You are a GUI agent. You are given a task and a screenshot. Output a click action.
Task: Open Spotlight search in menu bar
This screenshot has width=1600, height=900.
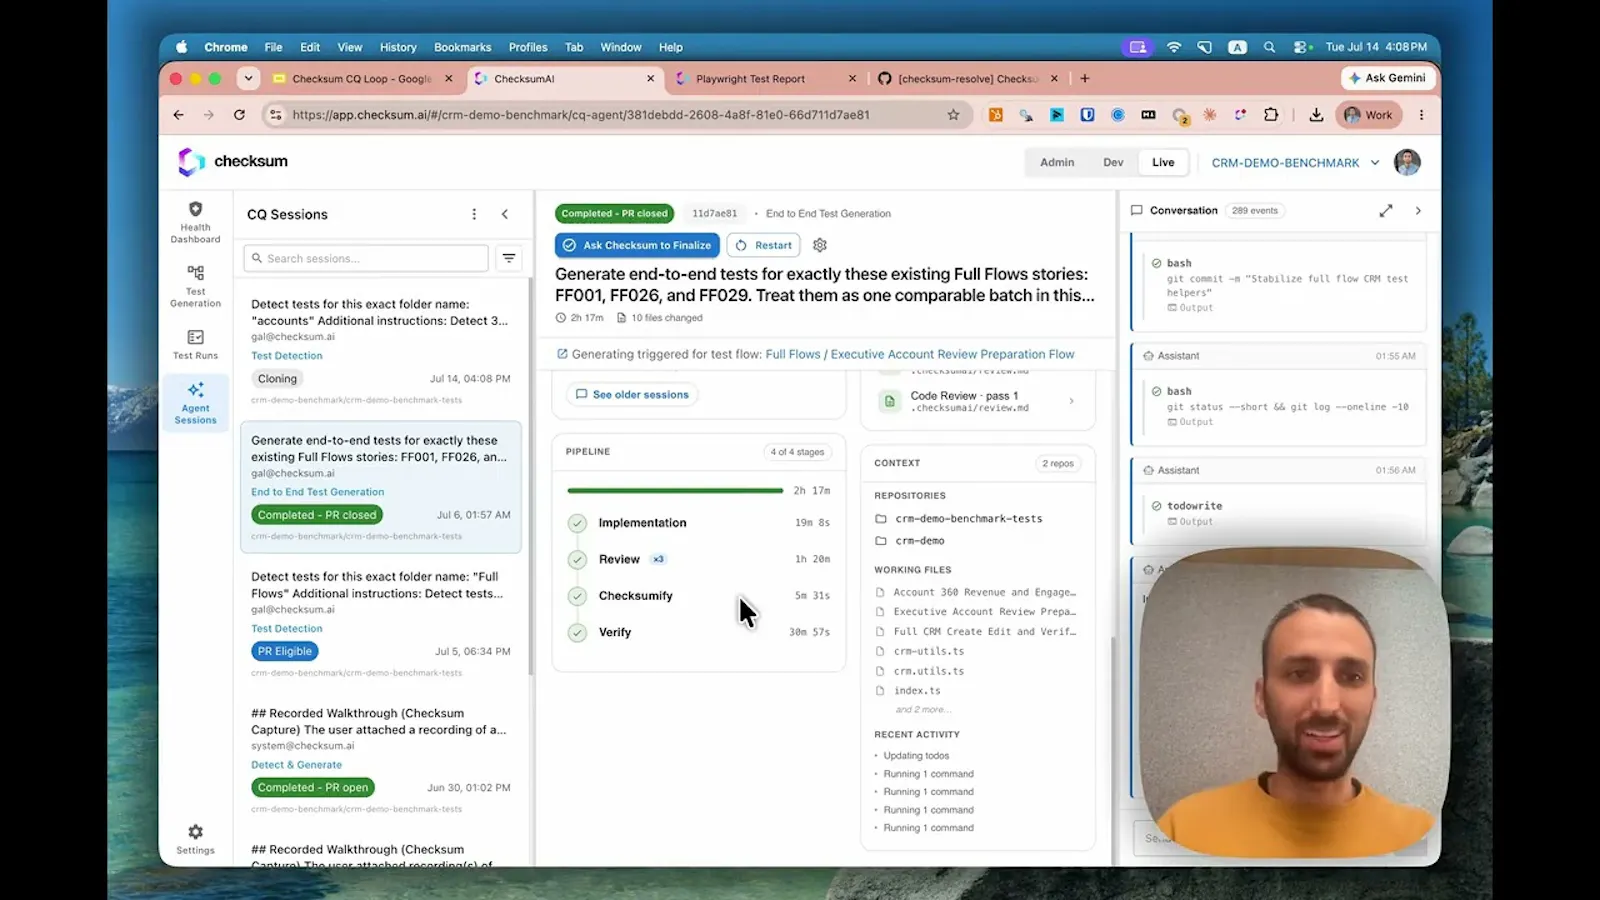1269,47
